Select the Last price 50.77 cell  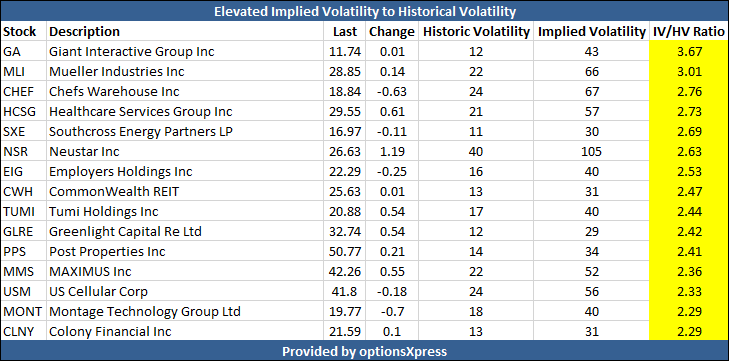point(345,251)
